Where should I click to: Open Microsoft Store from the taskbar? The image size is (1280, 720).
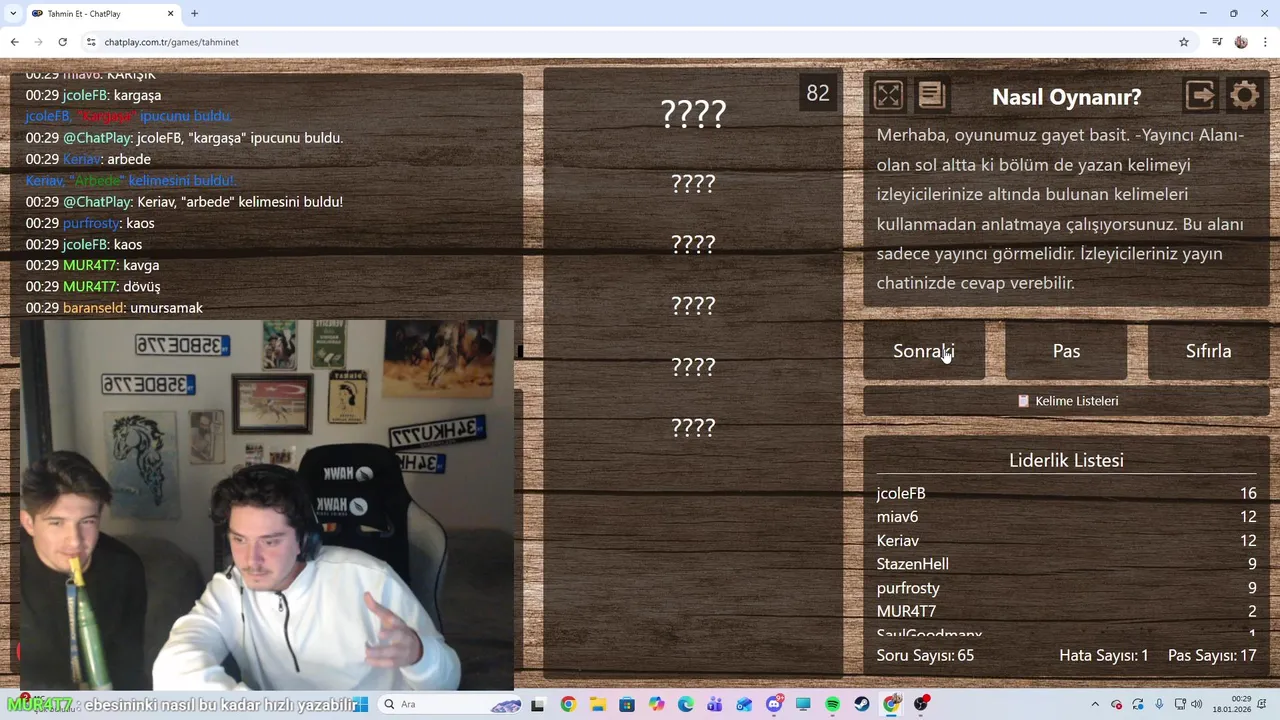627,705
